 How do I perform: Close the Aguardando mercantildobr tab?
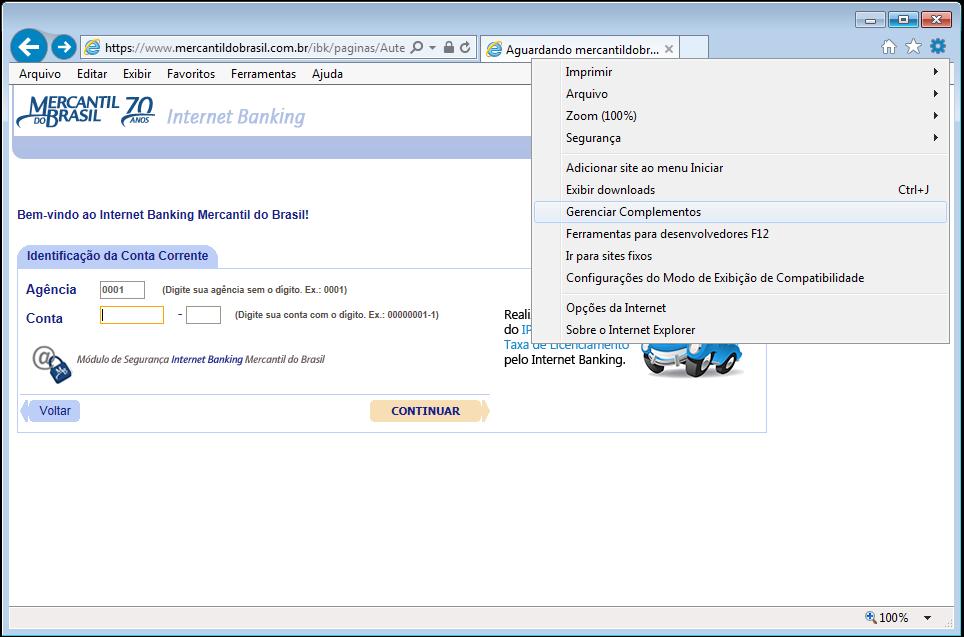pyautogui.click(x=669, y=49)
